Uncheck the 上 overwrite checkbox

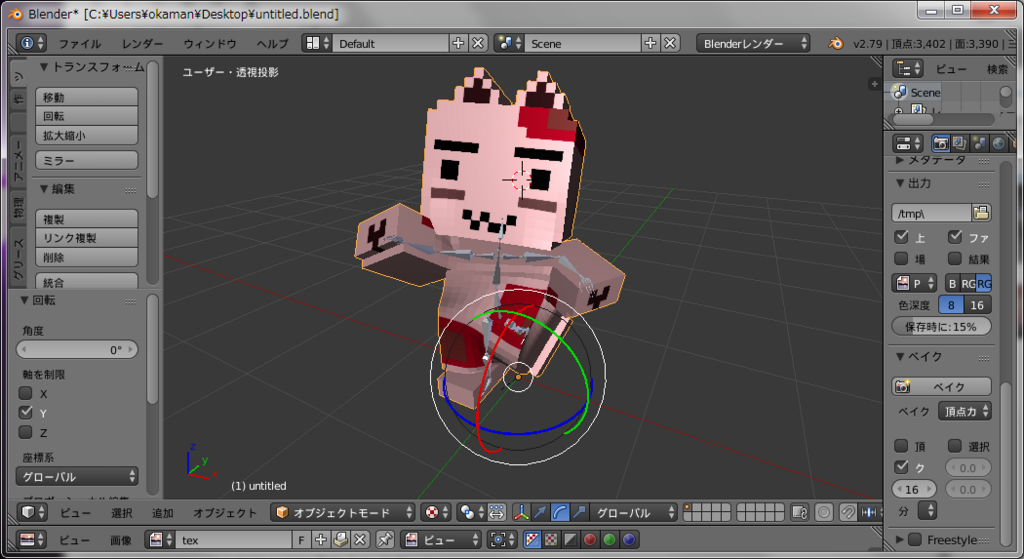tap(902, 236)
